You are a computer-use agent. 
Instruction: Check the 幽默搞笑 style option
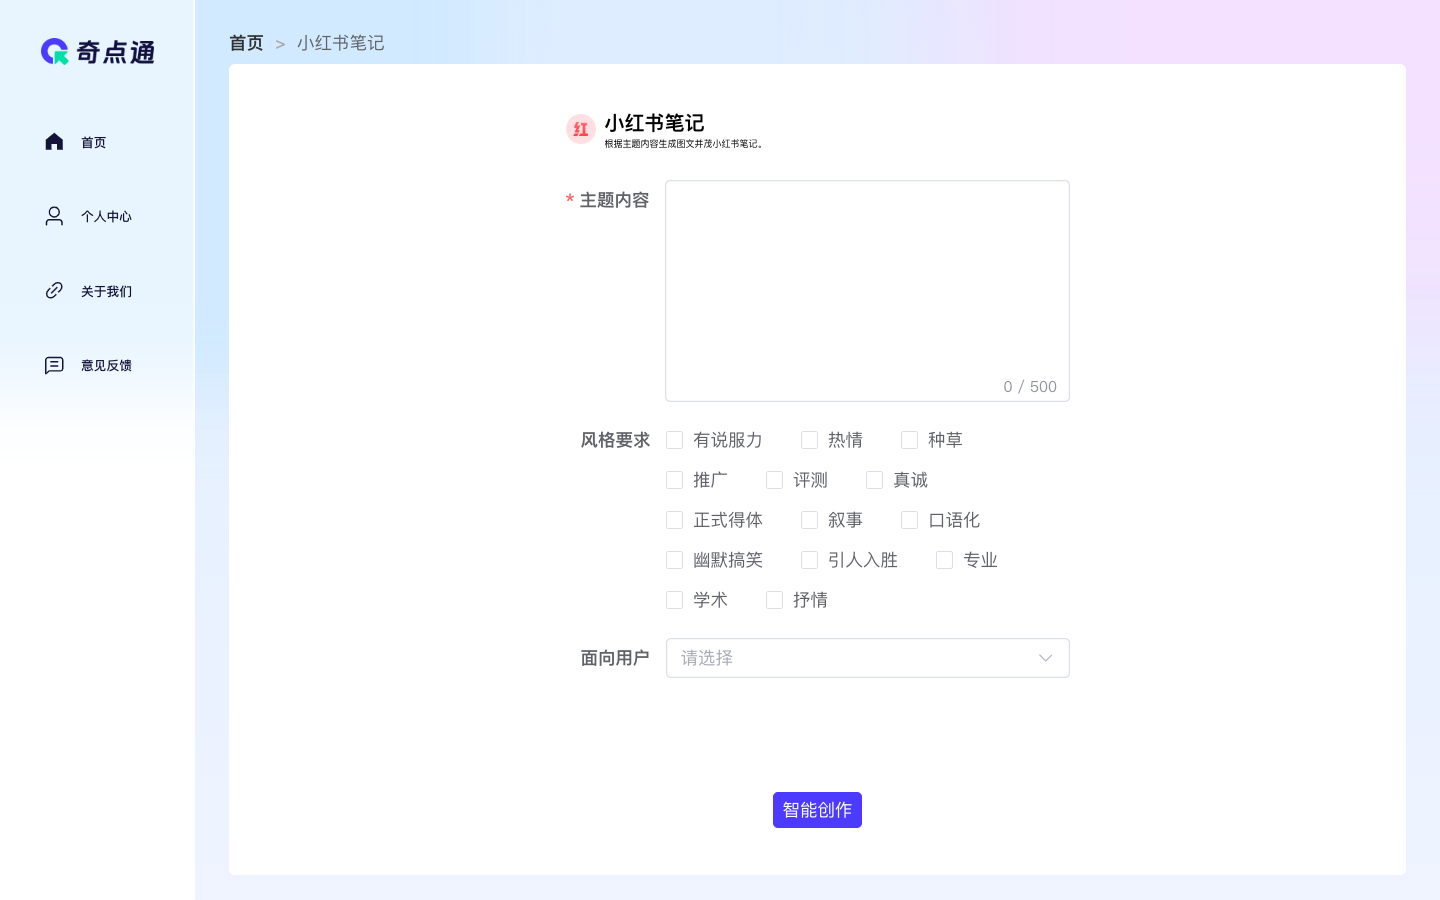pyautogui.click(x=674, y=560)
